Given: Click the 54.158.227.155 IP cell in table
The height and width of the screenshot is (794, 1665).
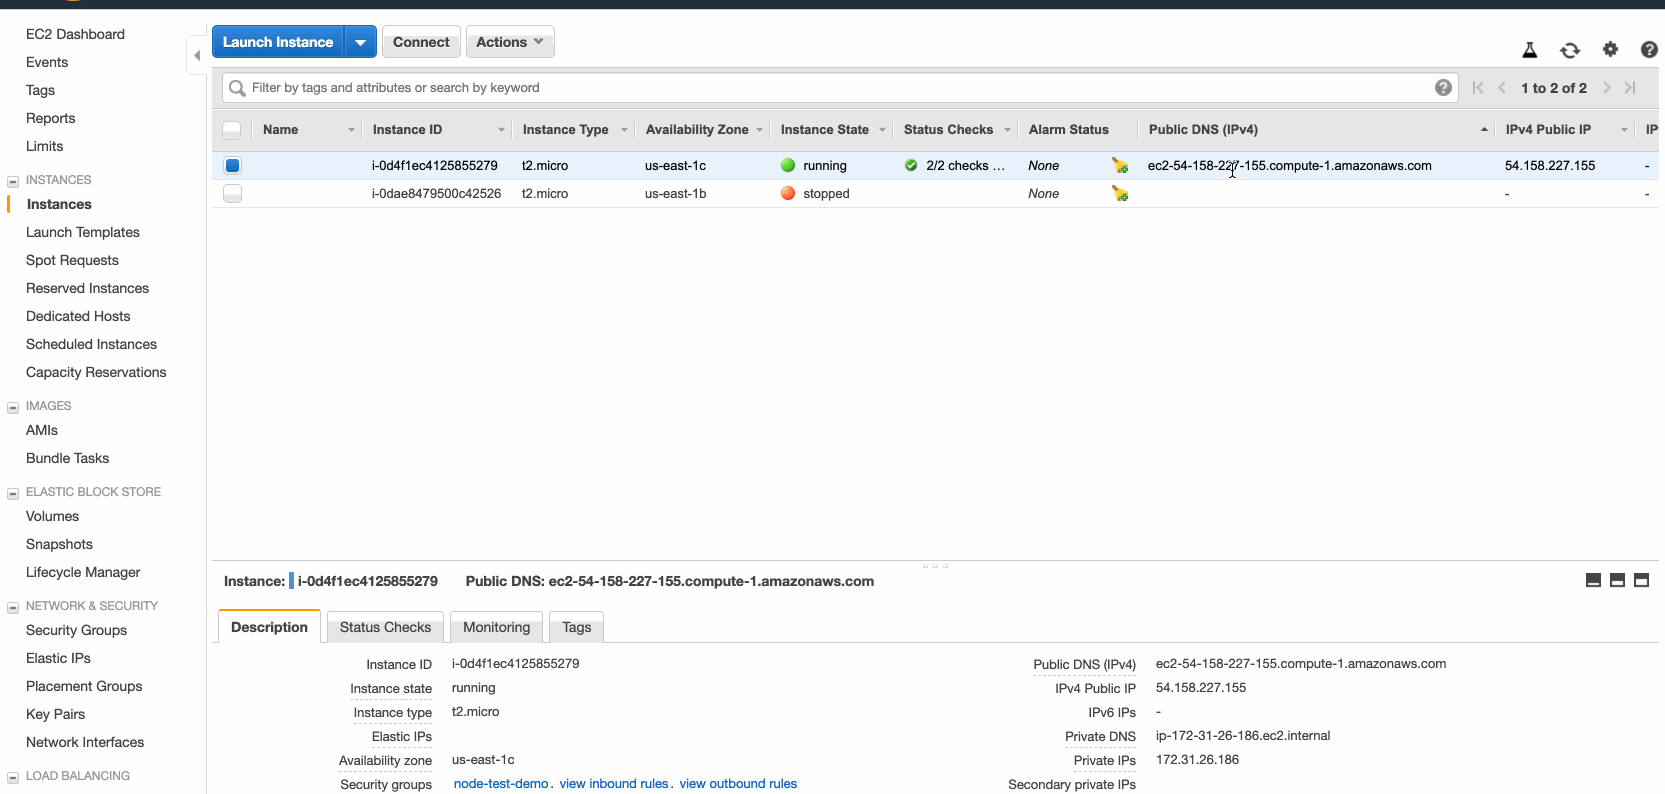Looking at the screenshot, I should (1550, 166).
